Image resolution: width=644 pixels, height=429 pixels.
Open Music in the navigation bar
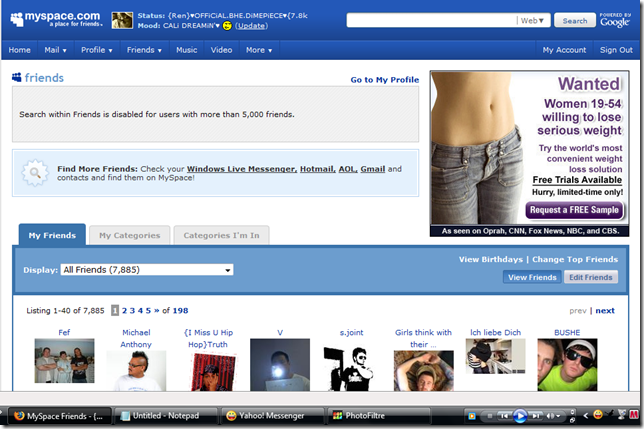tap(186, 50)
